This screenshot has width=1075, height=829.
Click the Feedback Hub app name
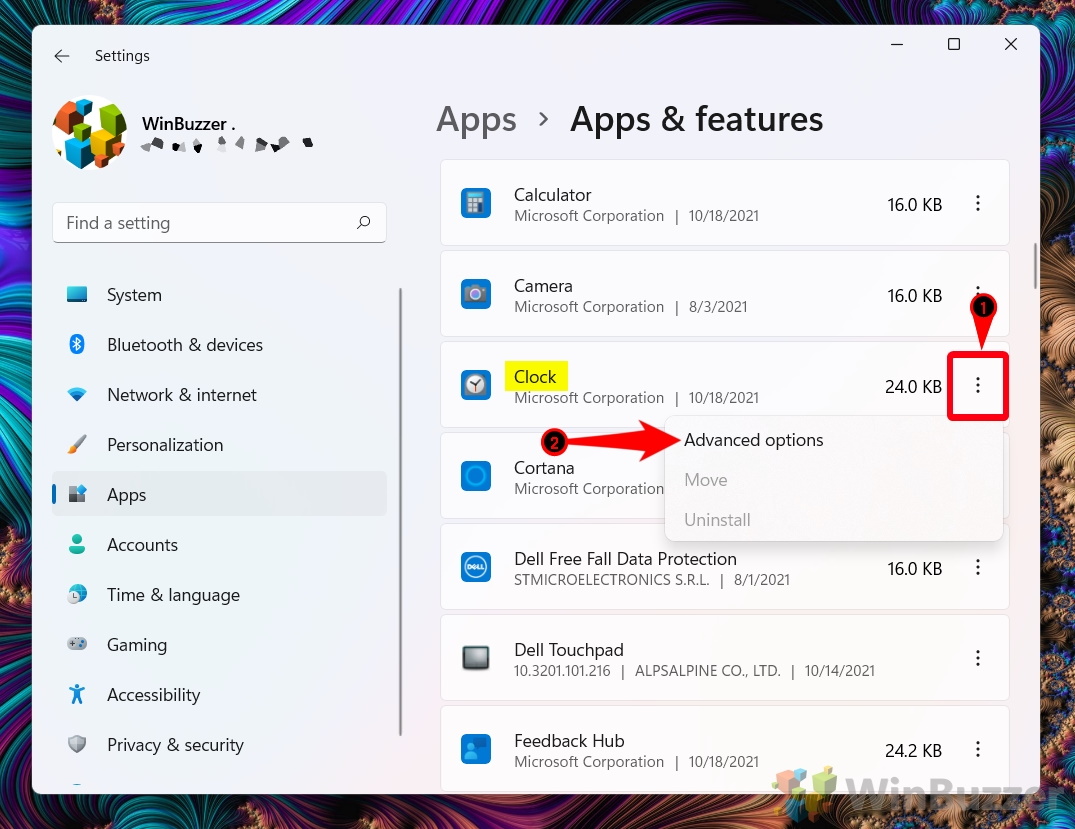pos(569,741)
